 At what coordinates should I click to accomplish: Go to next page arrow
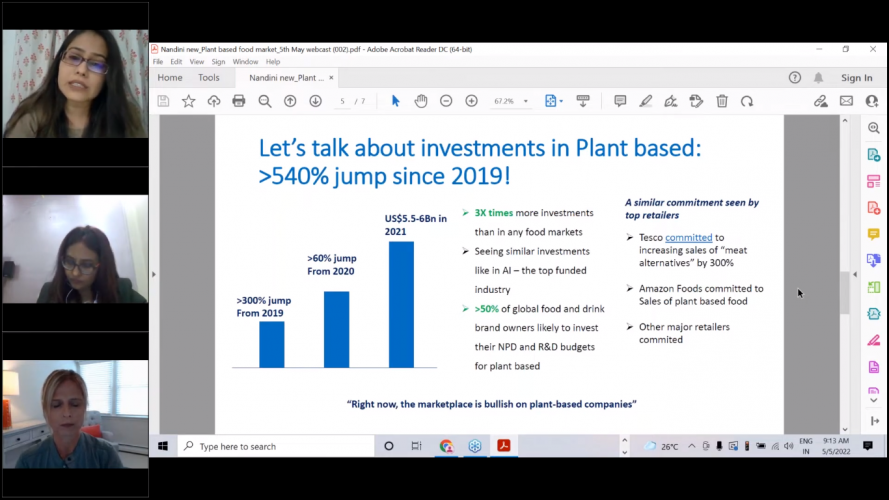pos(315,101)
